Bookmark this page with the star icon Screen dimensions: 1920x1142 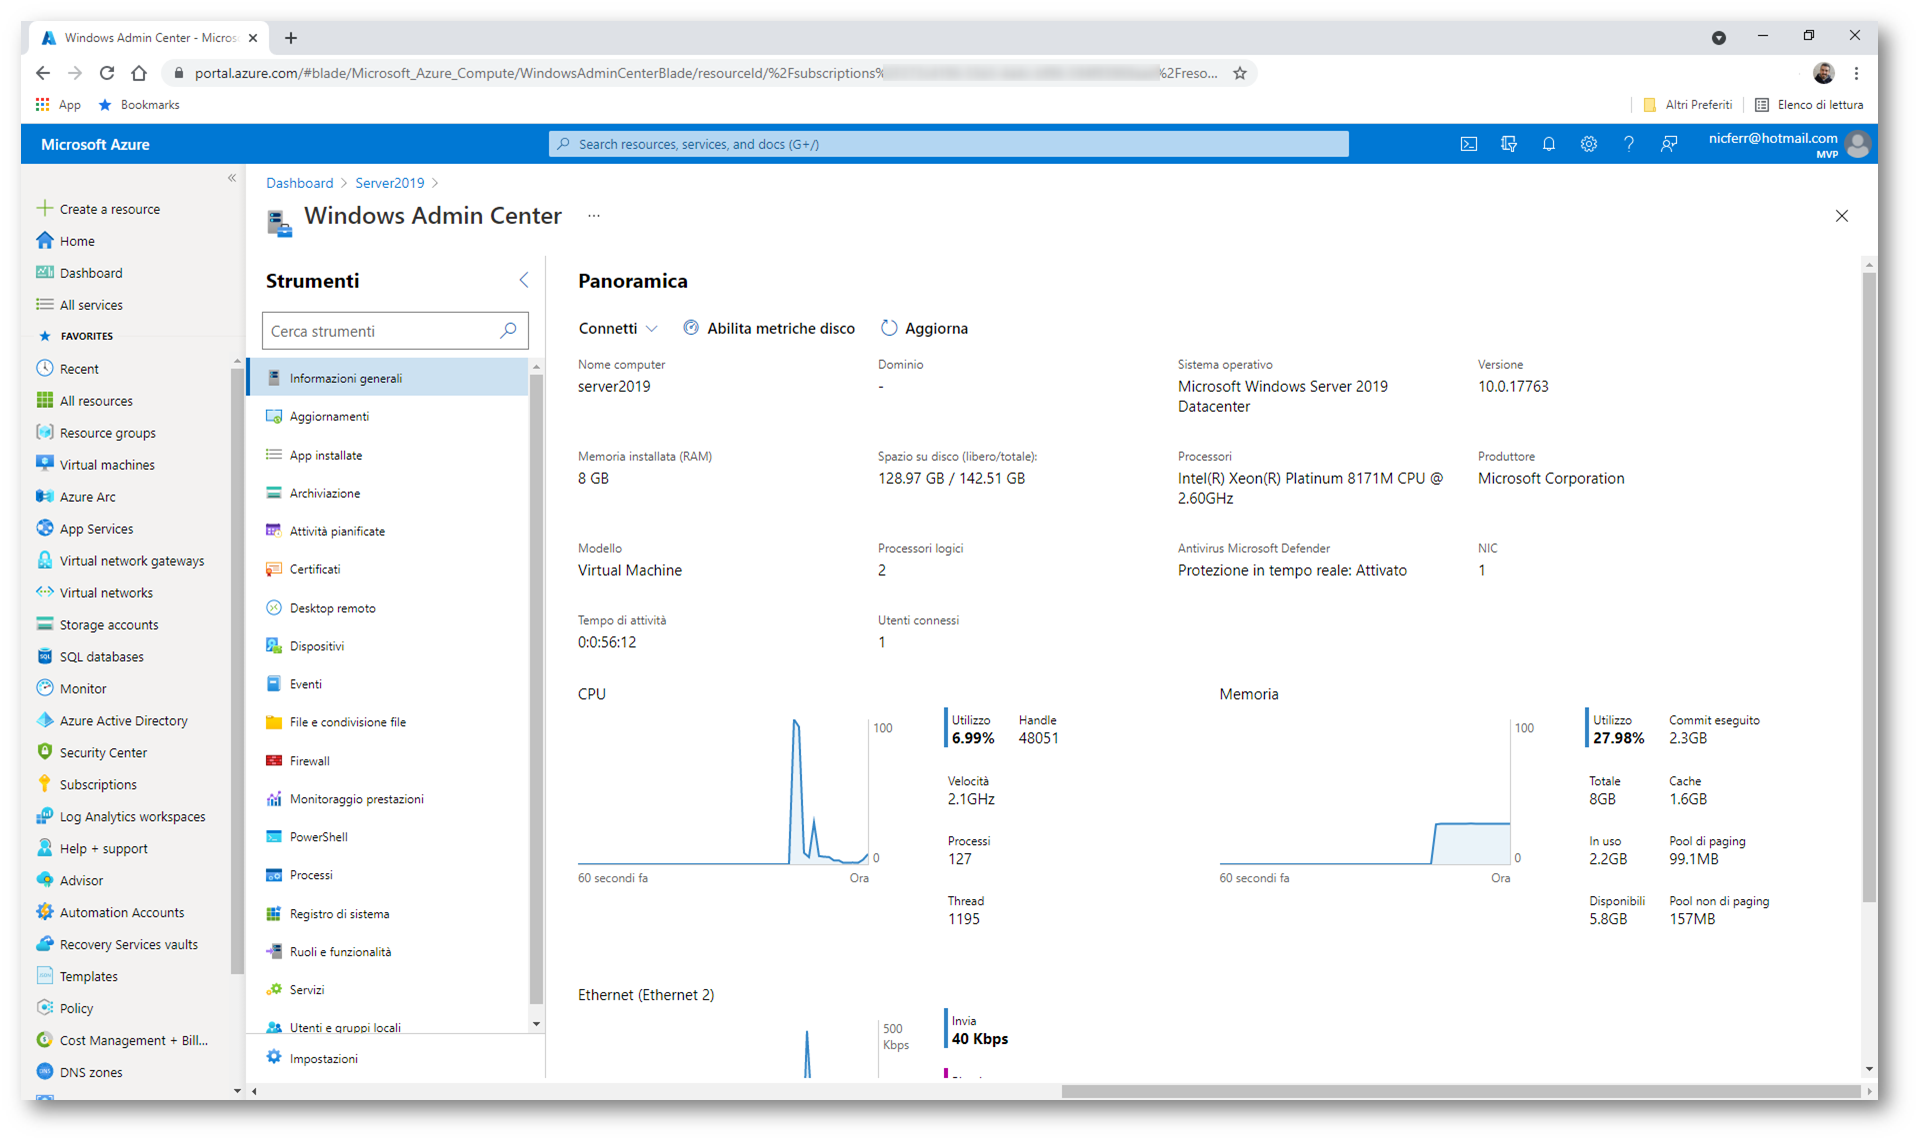[1239, 73]
